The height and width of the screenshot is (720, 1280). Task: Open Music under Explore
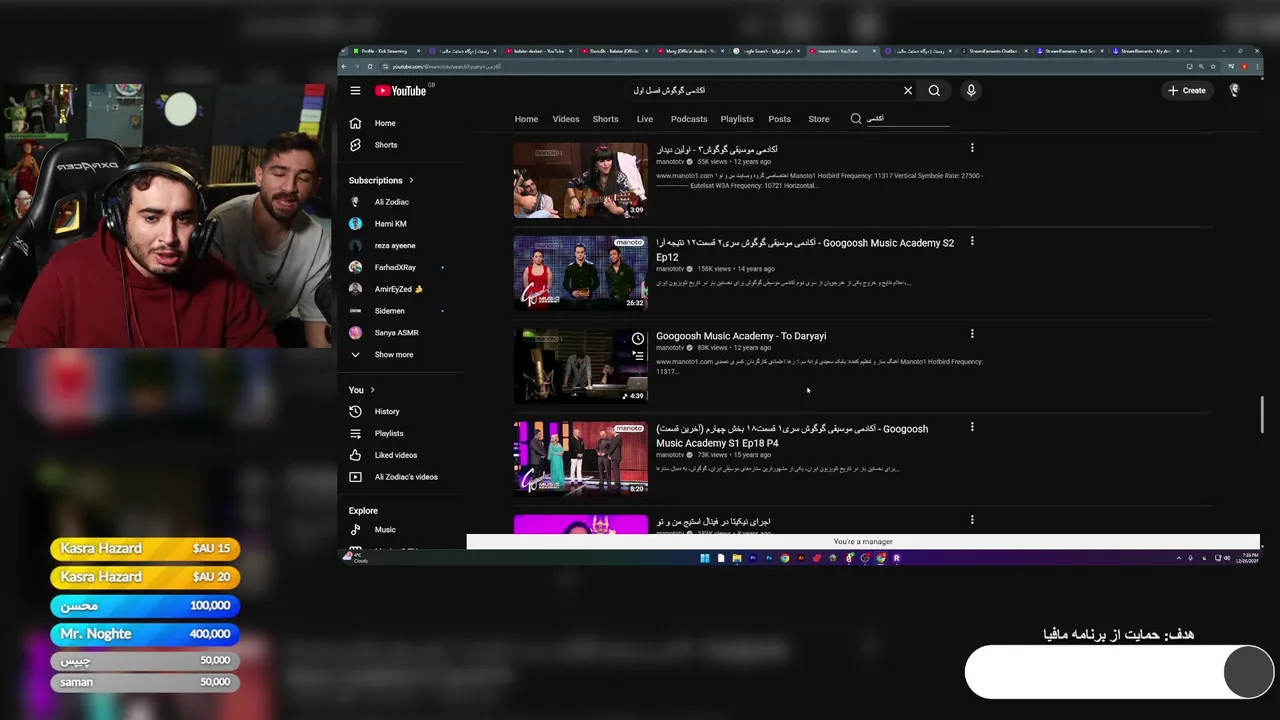(384, 529)
